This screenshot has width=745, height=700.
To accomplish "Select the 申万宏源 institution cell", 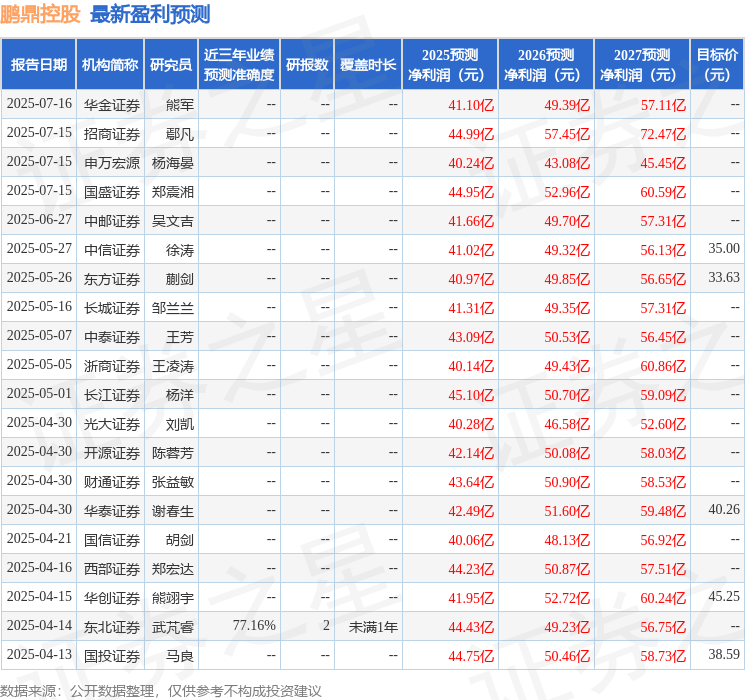I will 112,163.
